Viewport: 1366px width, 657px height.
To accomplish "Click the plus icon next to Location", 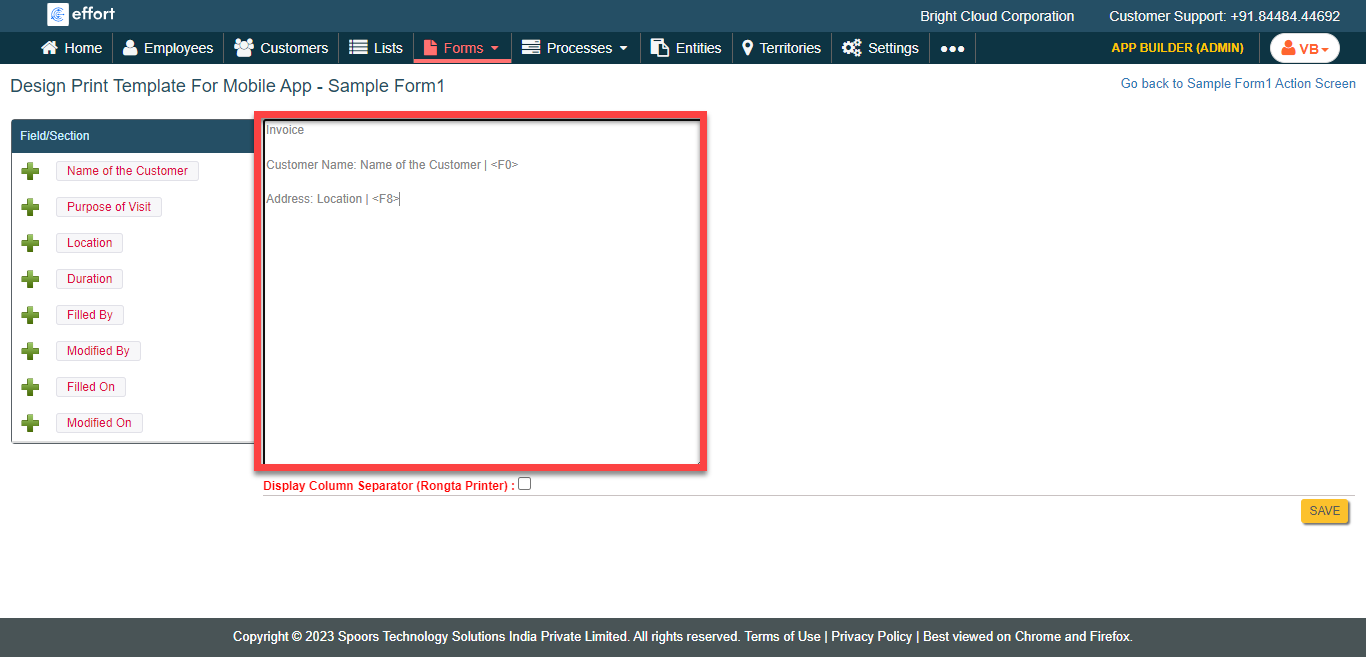I will (x=30, y=243).
